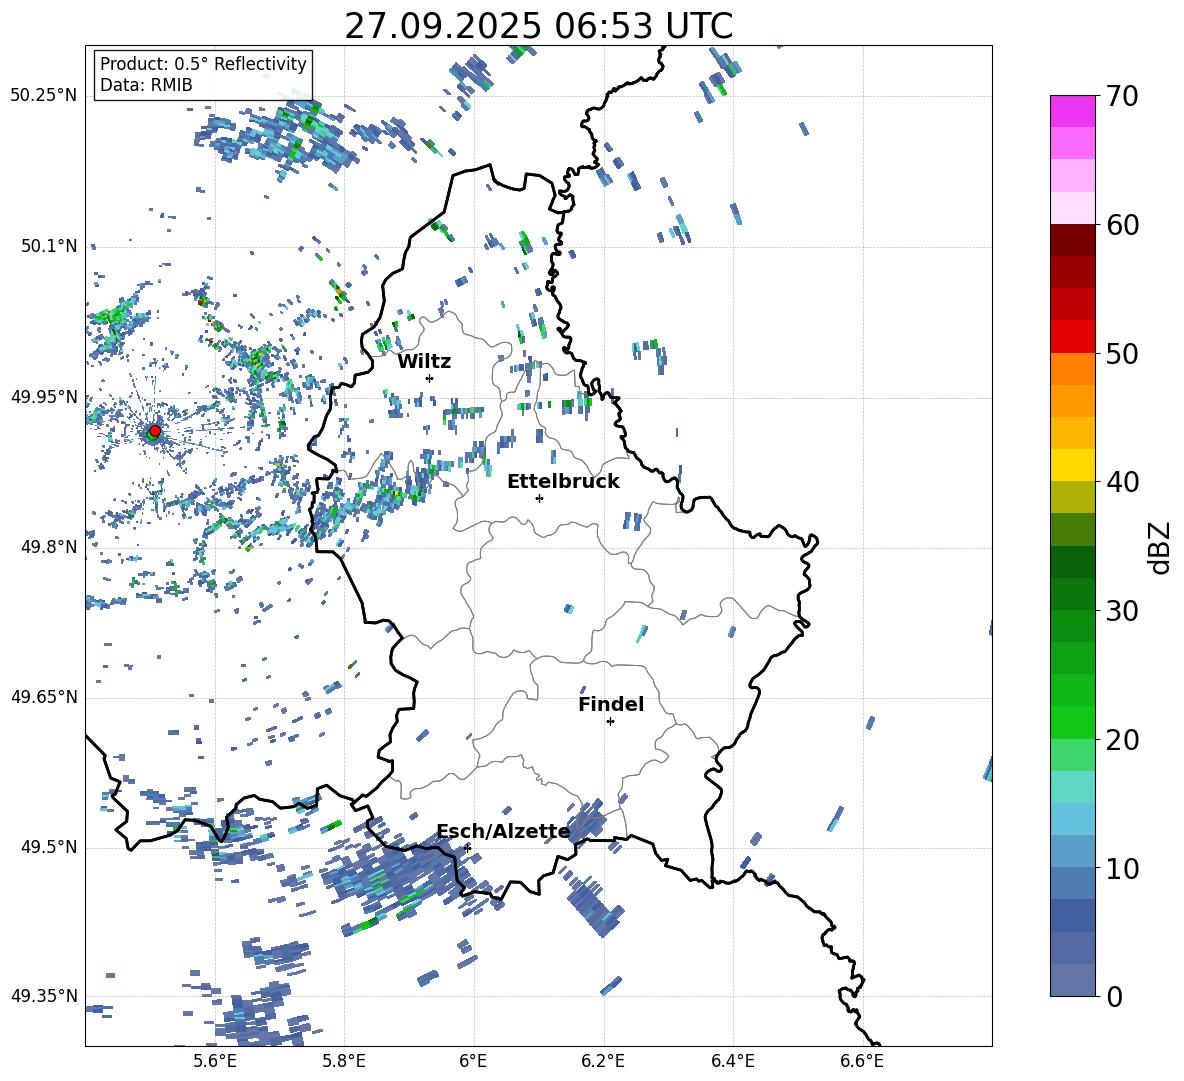Screen dimensions: 1184x1081
Task: Click the 6.6°E longitude label
Action: tap(862, 1061)
